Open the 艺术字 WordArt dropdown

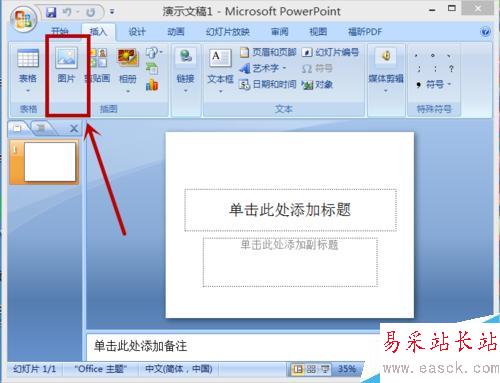(263, 68)
